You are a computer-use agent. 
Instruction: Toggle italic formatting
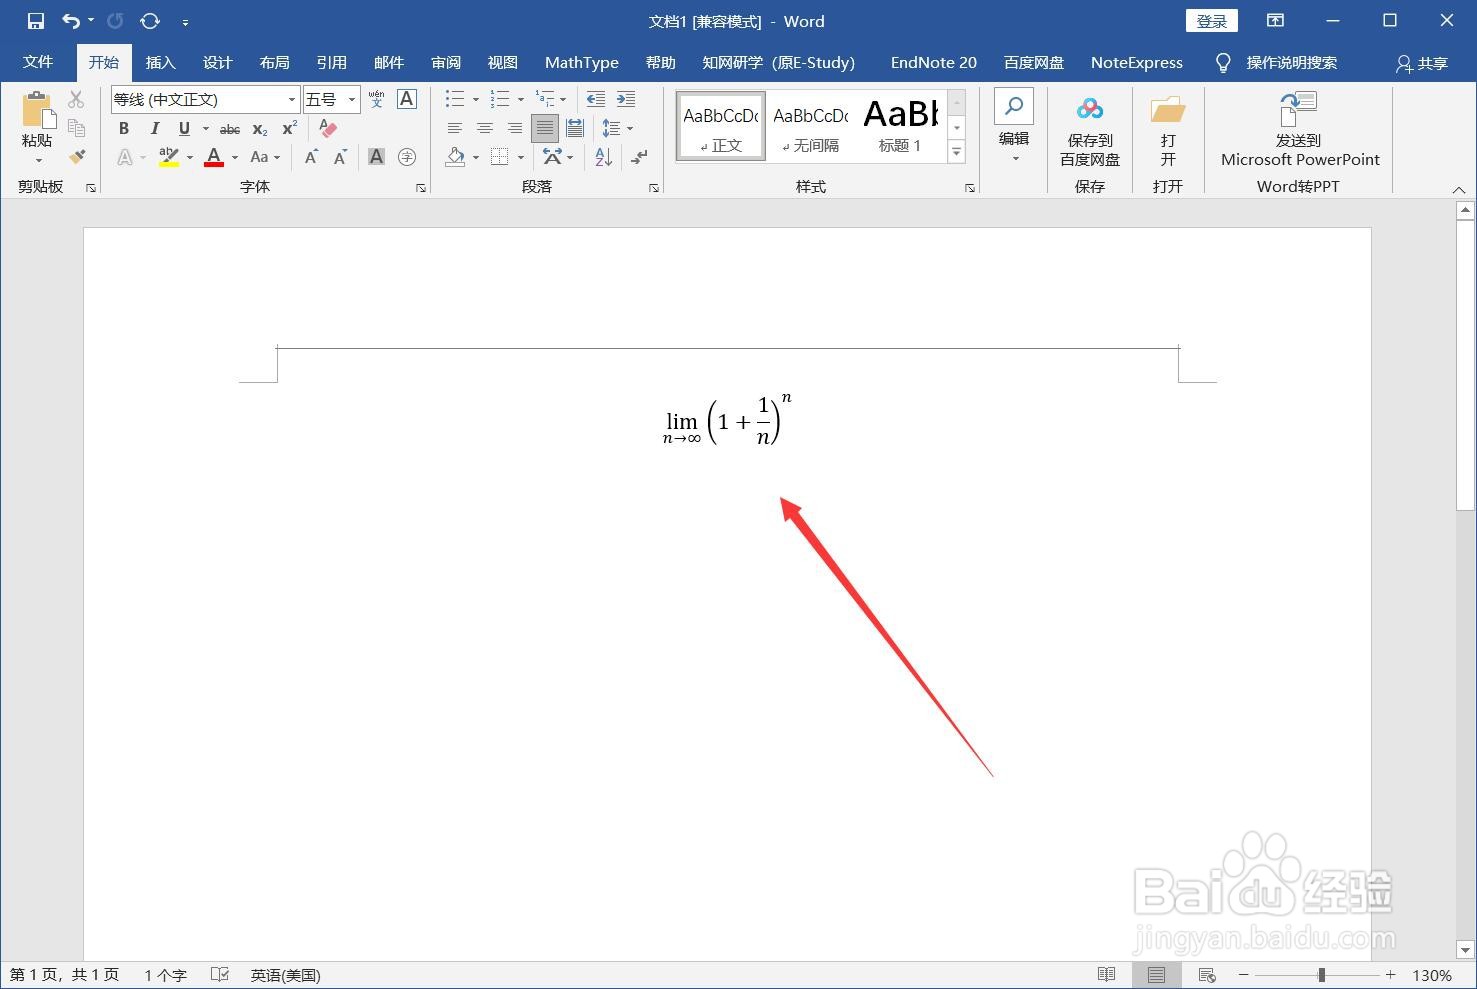click(x=154, y=128)
